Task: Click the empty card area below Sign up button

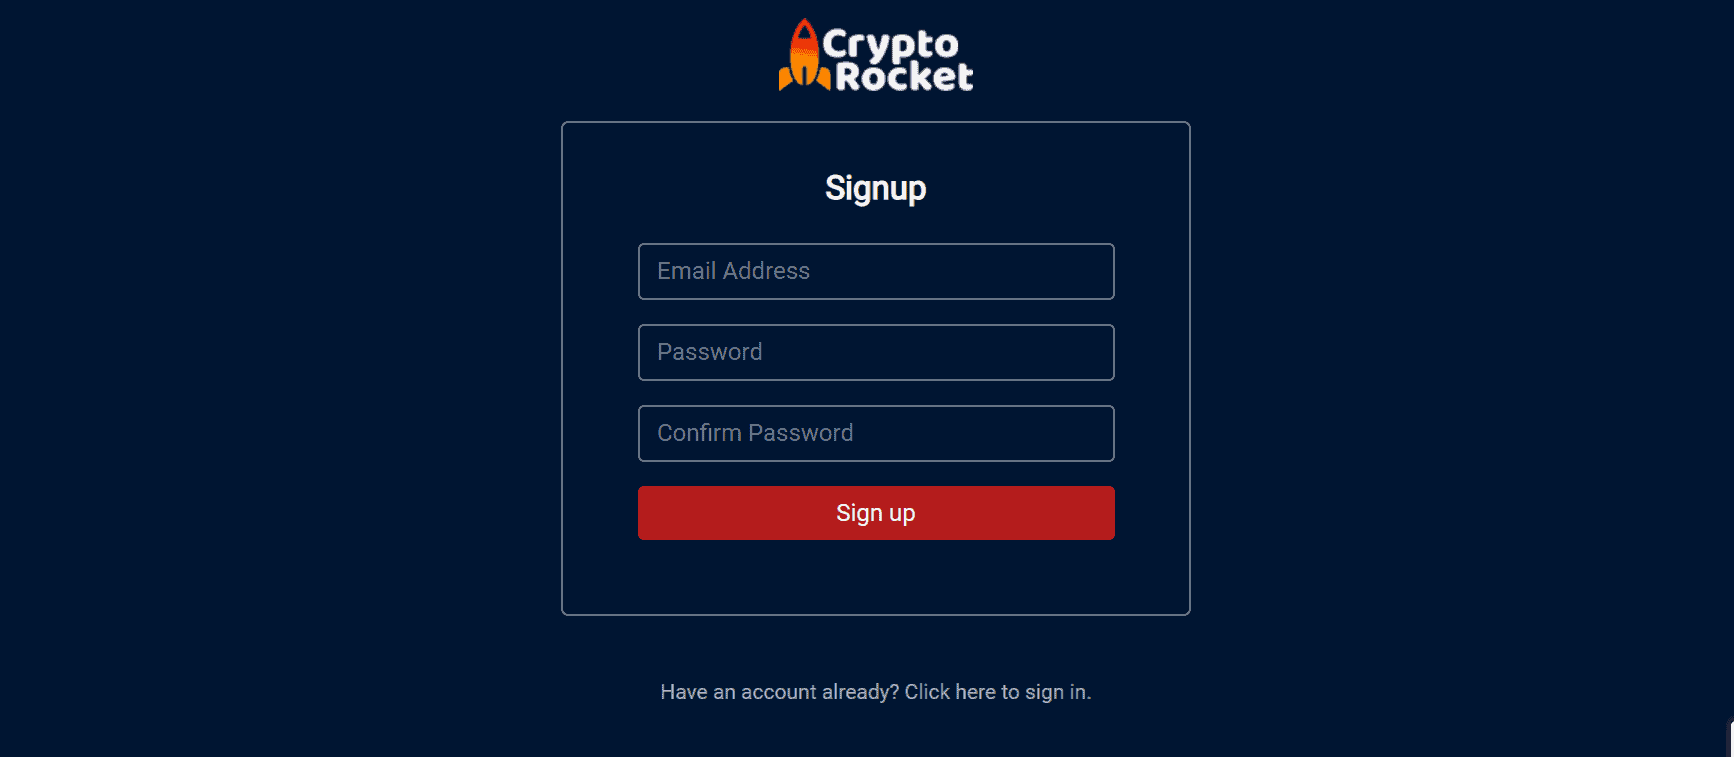Action: point(876,577)
